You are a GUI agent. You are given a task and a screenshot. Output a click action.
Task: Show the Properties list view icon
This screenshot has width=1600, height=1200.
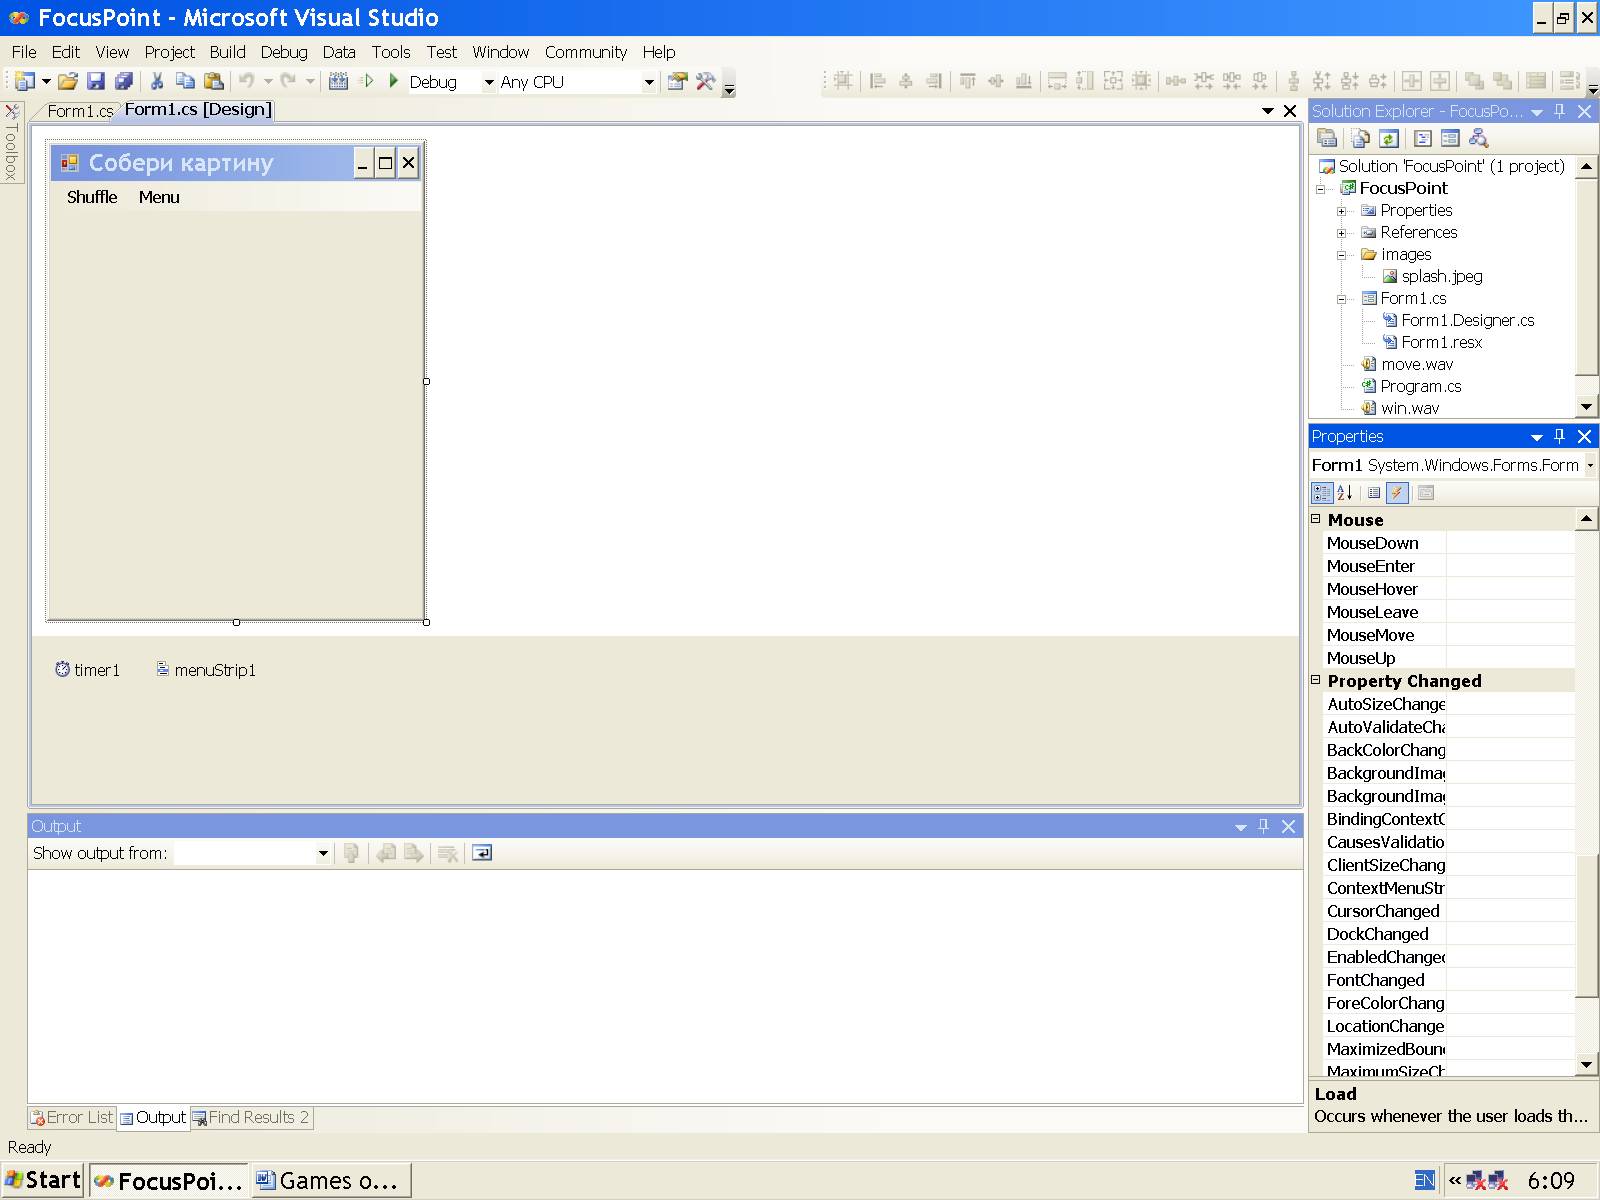(x=1374, y=492)
